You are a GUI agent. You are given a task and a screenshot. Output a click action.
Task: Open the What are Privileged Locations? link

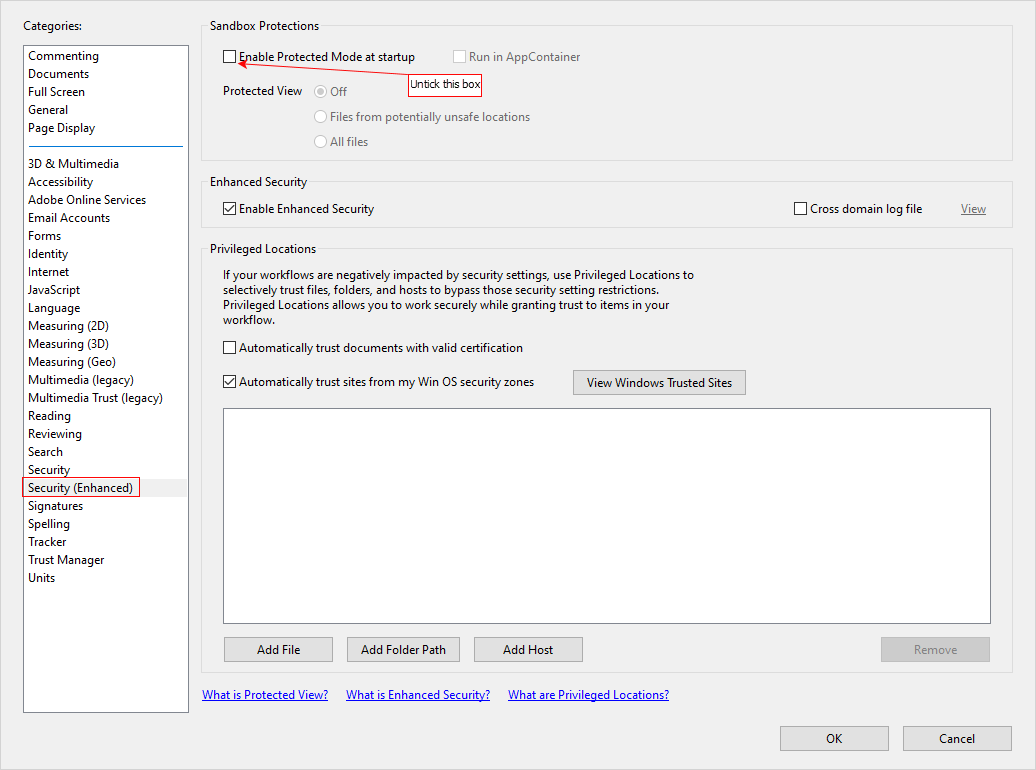point(588,695)
